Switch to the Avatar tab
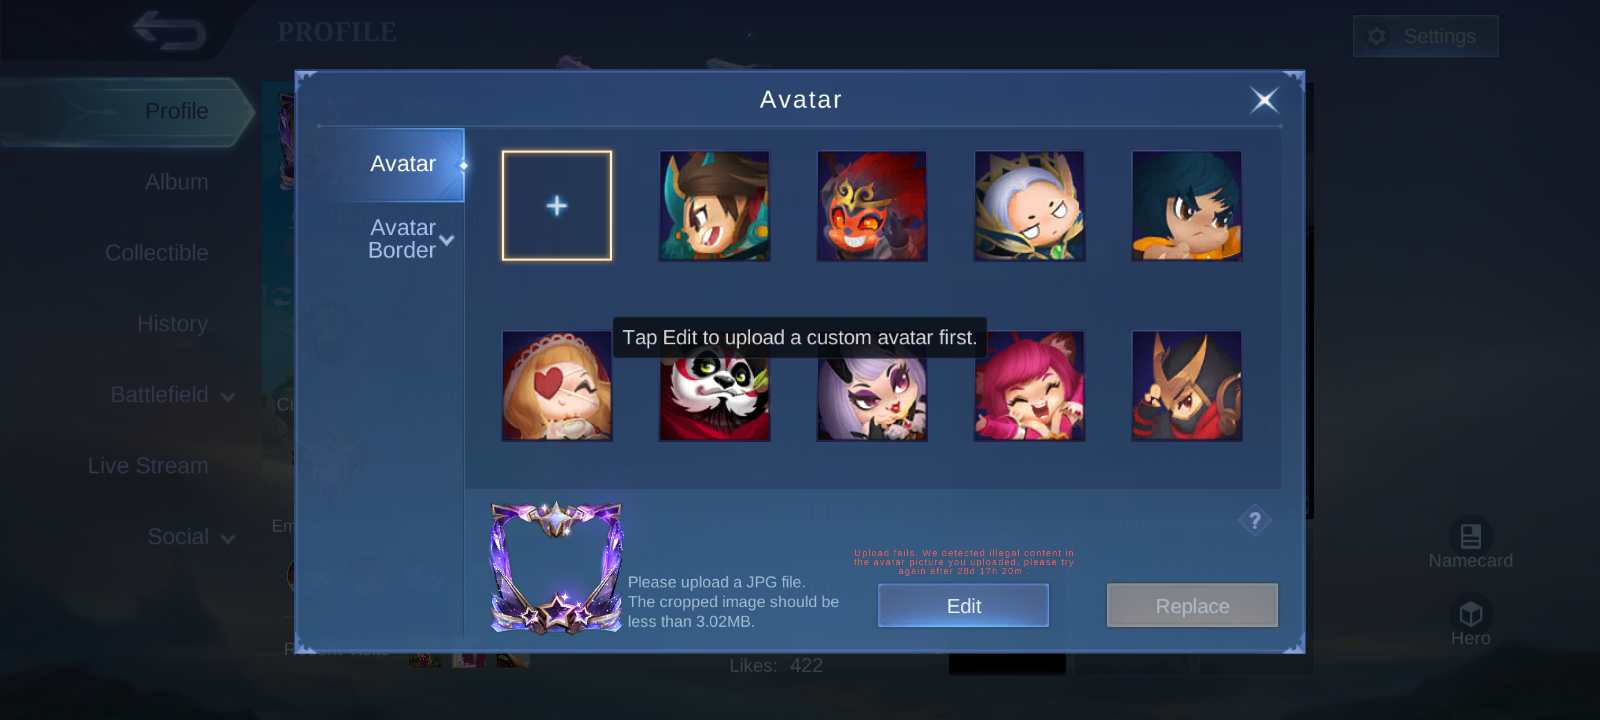Screen dimensions: 1600x720 [x=403, y=164]
